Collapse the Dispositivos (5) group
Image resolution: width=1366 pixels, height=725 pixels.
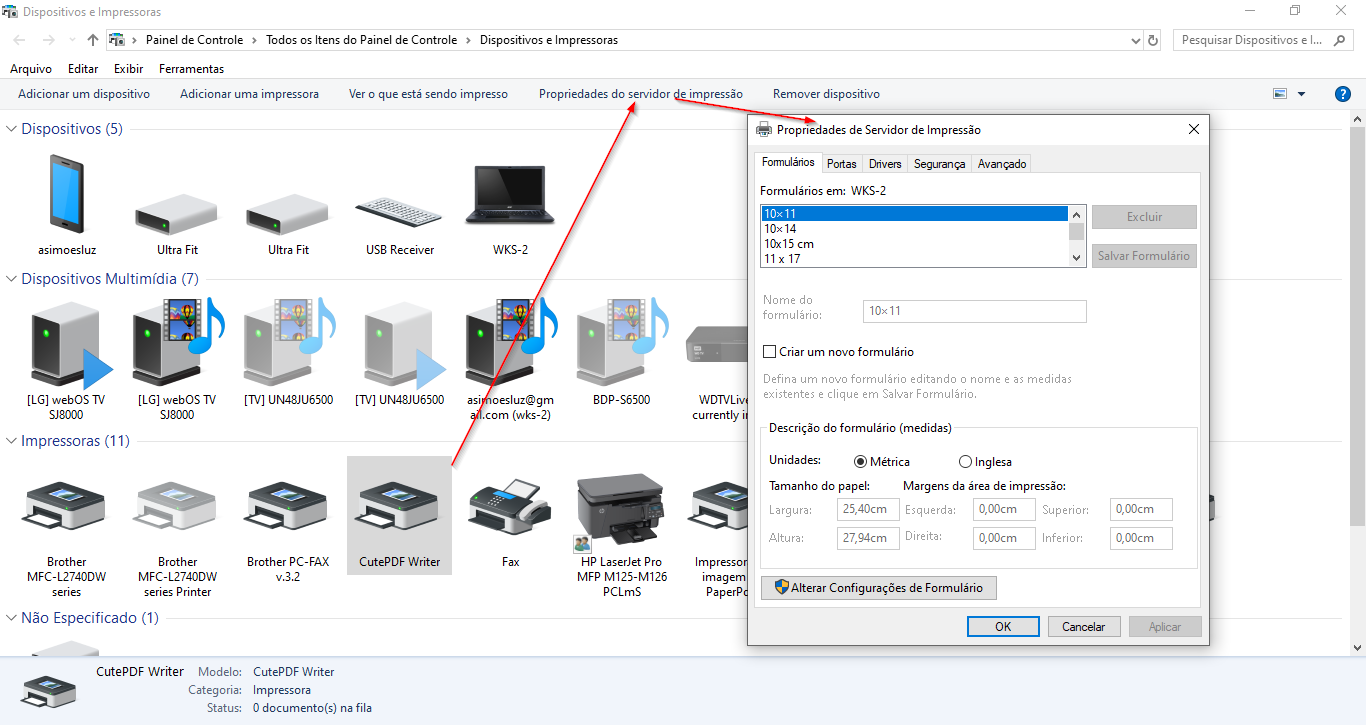click(x=12, y=129)
